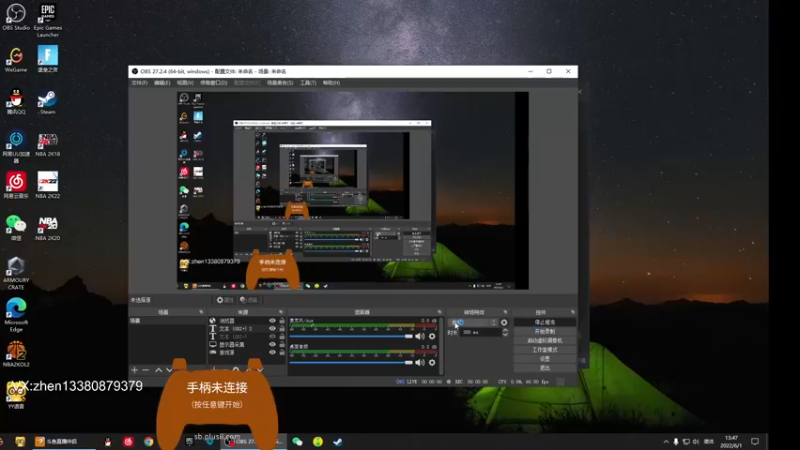Pop out the 来源 dock panel
The width and height of the screenshot is (800, 450).
click(x=281, y=312)
